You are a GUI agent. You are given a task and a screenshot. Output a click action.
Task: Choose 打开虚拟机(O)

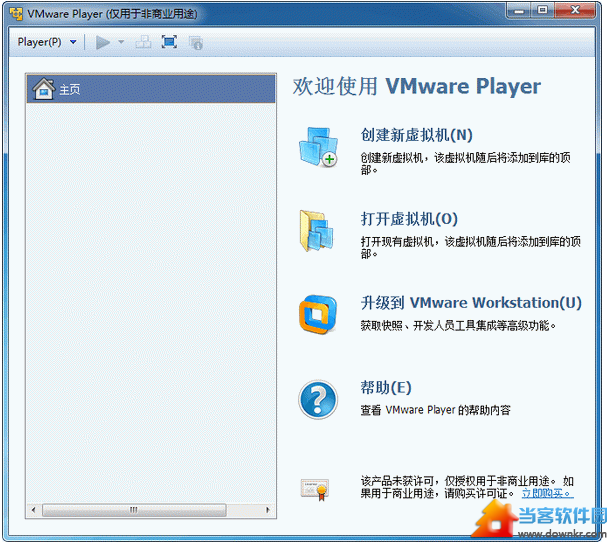pyautogui.click(x=409, y=219)
